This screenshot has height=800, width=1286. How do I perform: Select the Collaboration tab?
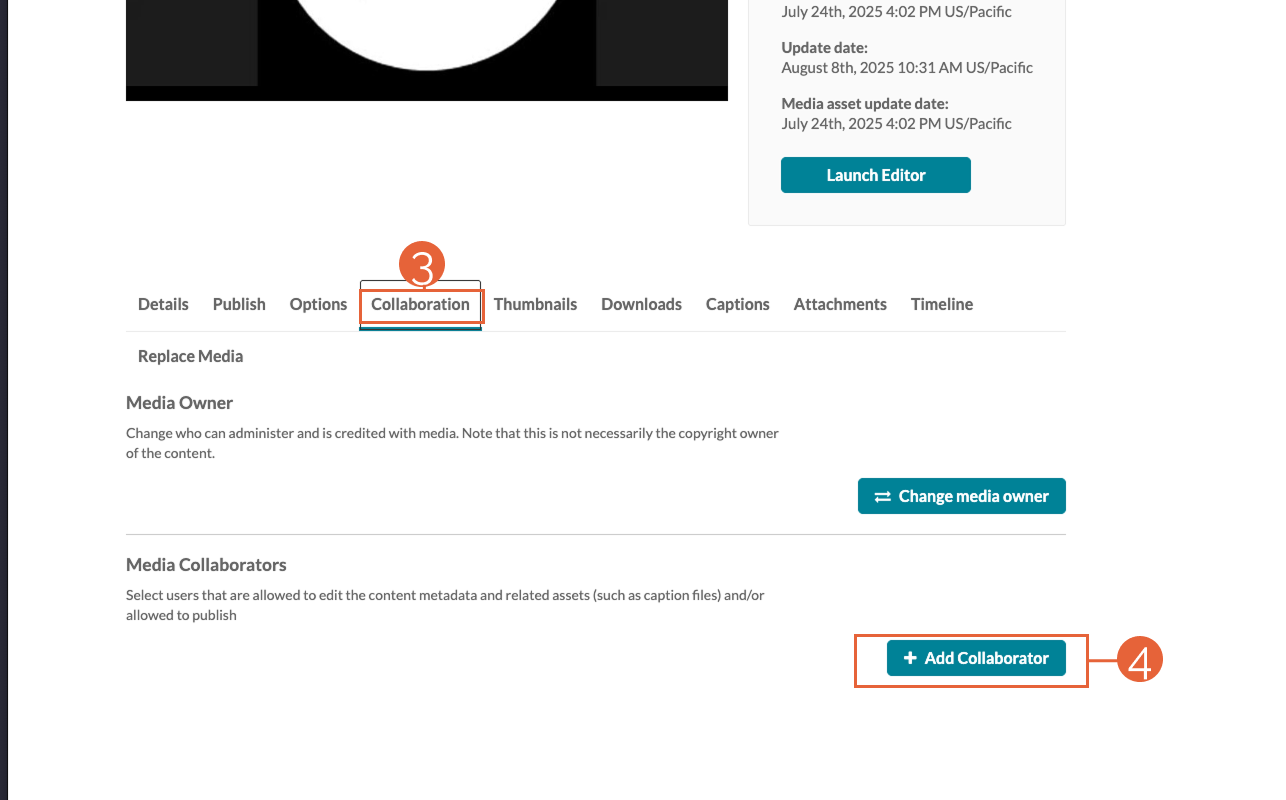420,304
